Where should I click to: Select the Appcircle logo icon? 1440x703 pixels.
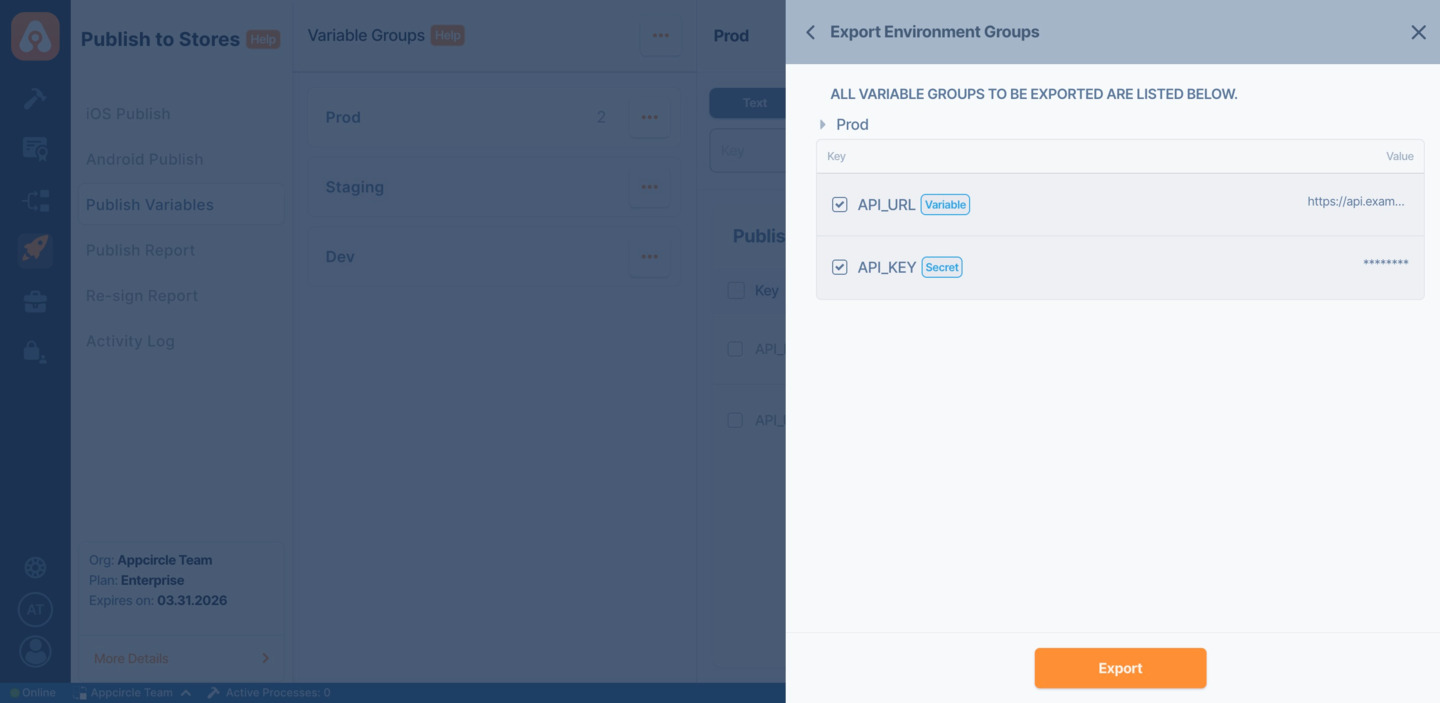(35, 35)
